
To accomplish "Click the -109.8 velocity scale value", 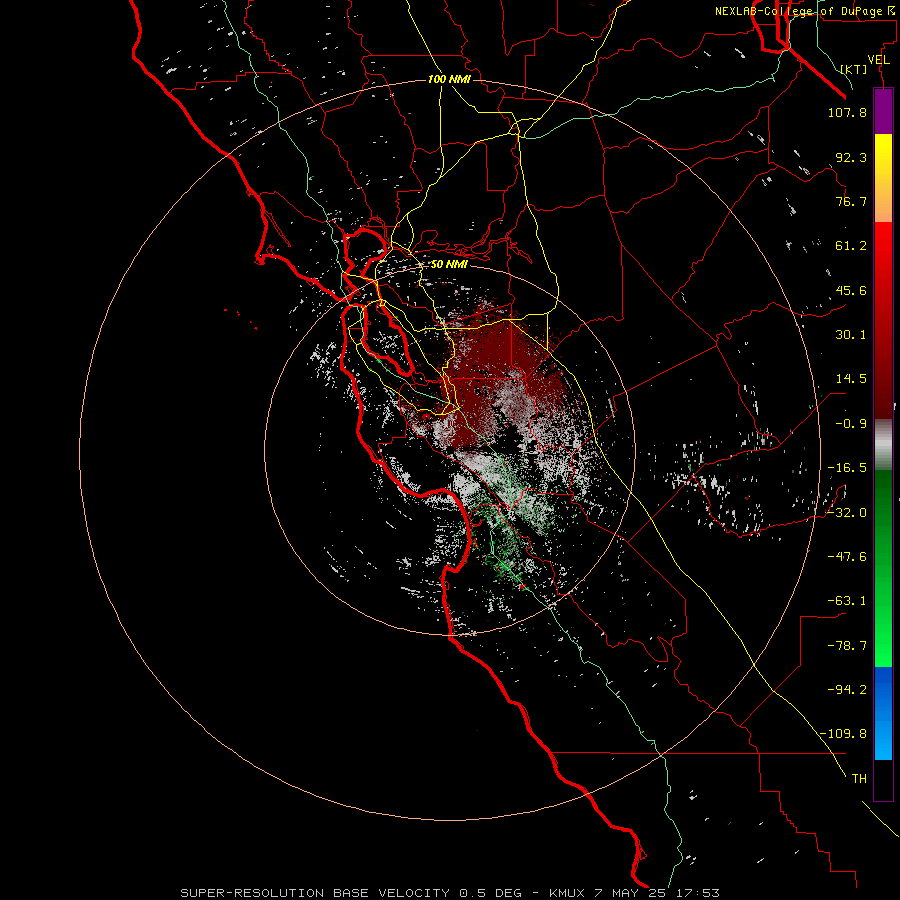I will [843, 734].
